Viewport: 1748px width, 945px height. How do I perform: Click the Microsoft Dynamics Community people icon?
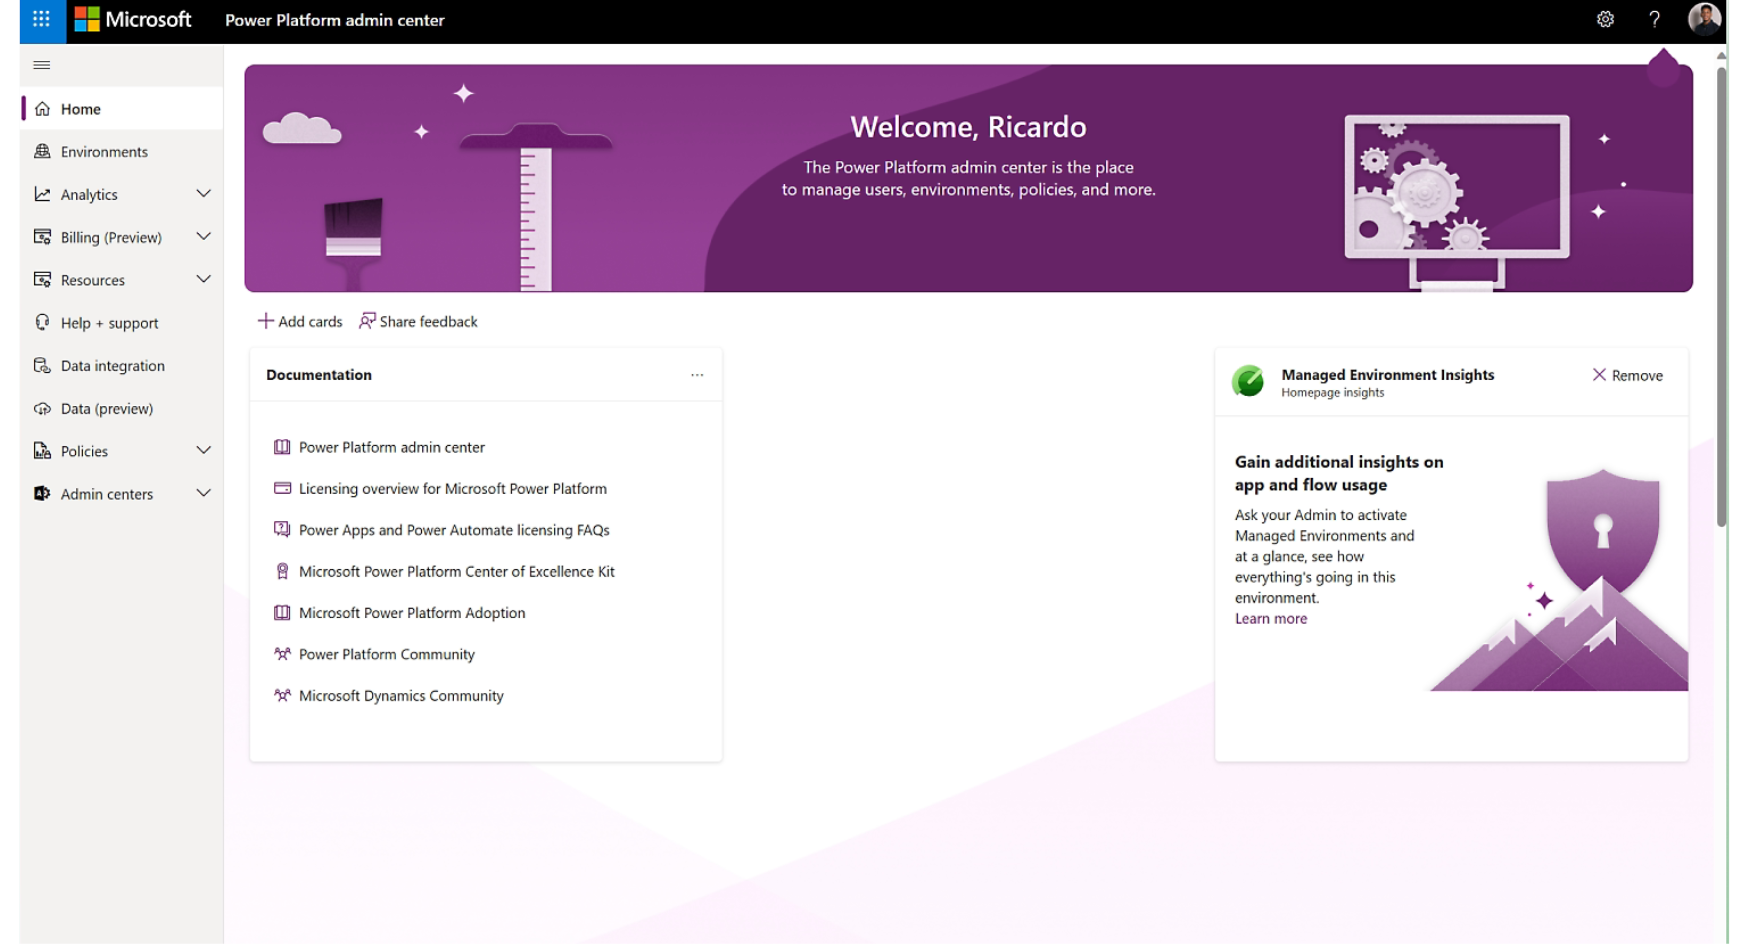[x=282, y=695]
